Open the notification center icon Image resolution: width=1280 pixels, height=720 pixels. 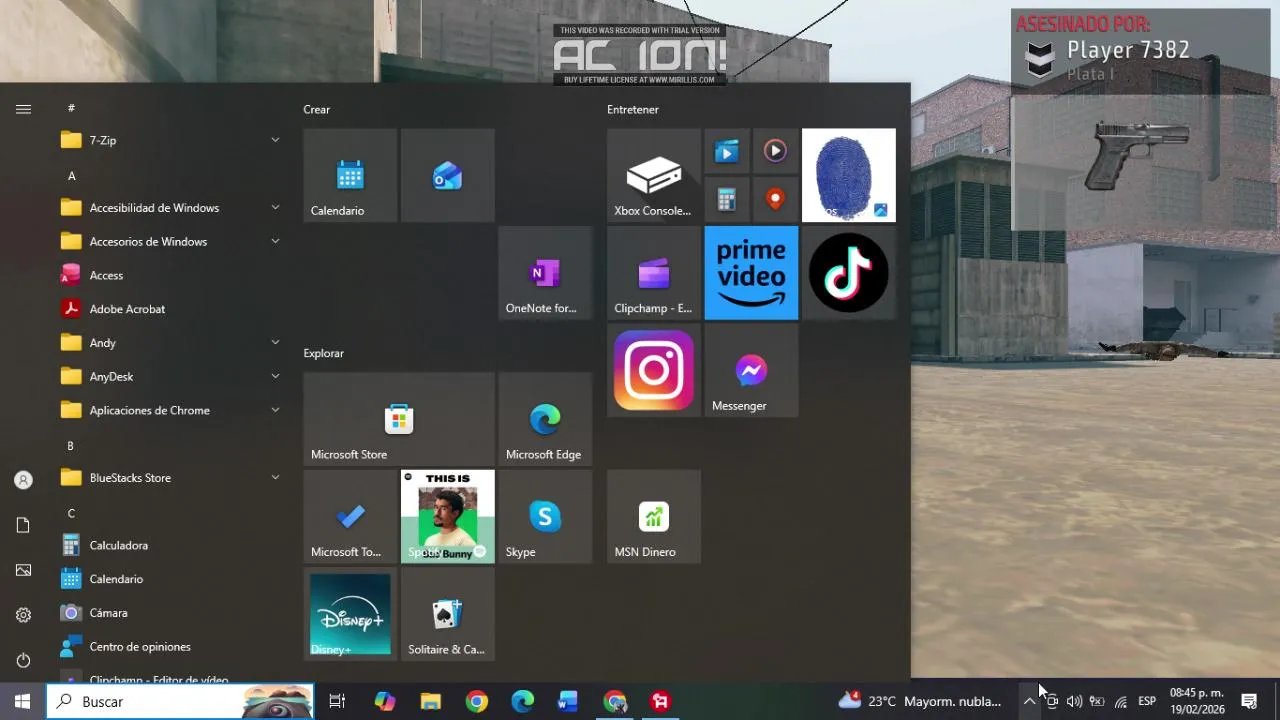point(1249,702)
